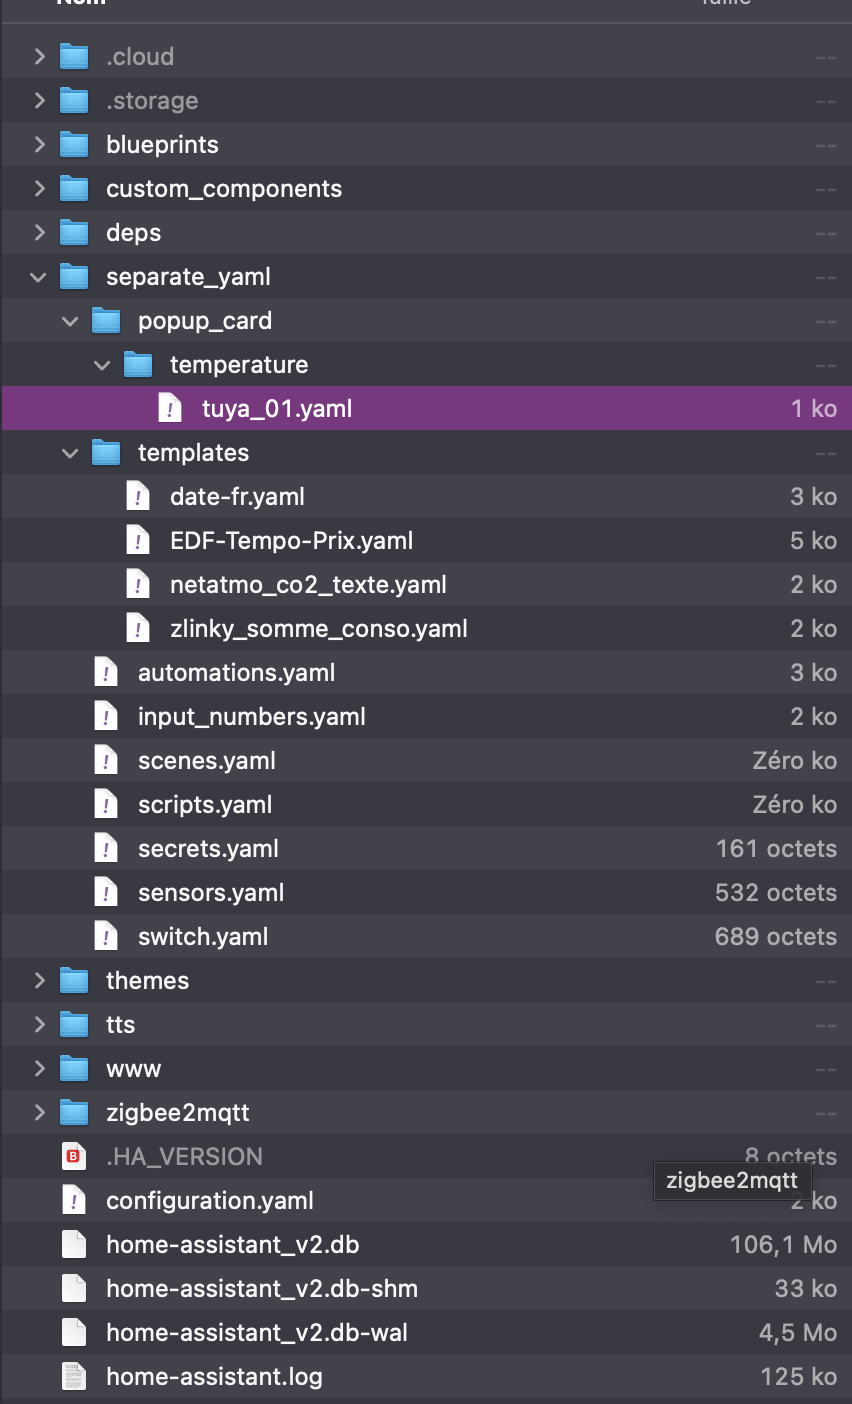852x1404 pixels.
Task: Select the zlinky_somme_conso.yaml file
Action: (318, 629)
